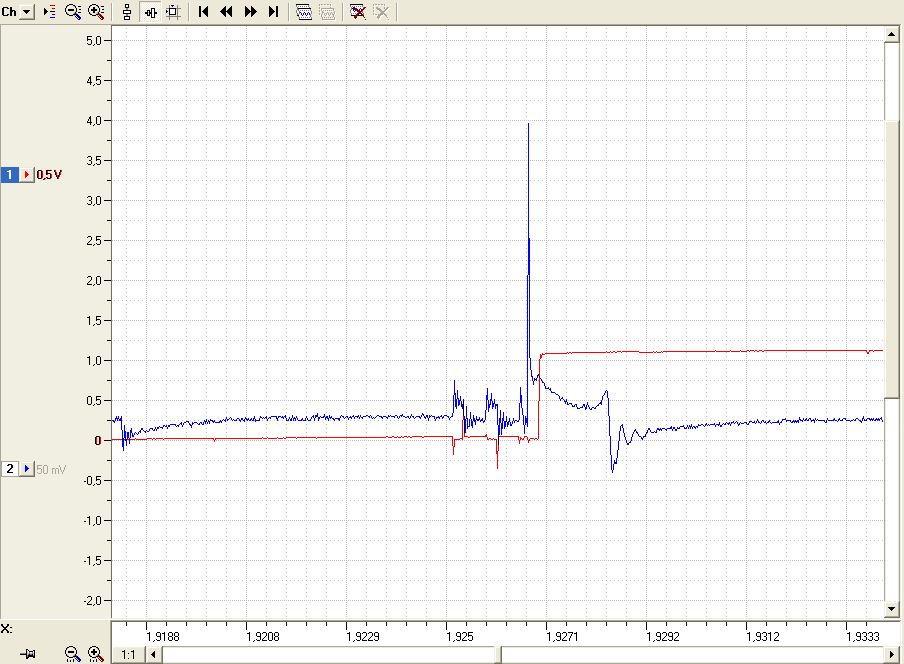Click the time axis label 1,9188
The width and height of the screenshot is (904, 664).
click(163, 636)
